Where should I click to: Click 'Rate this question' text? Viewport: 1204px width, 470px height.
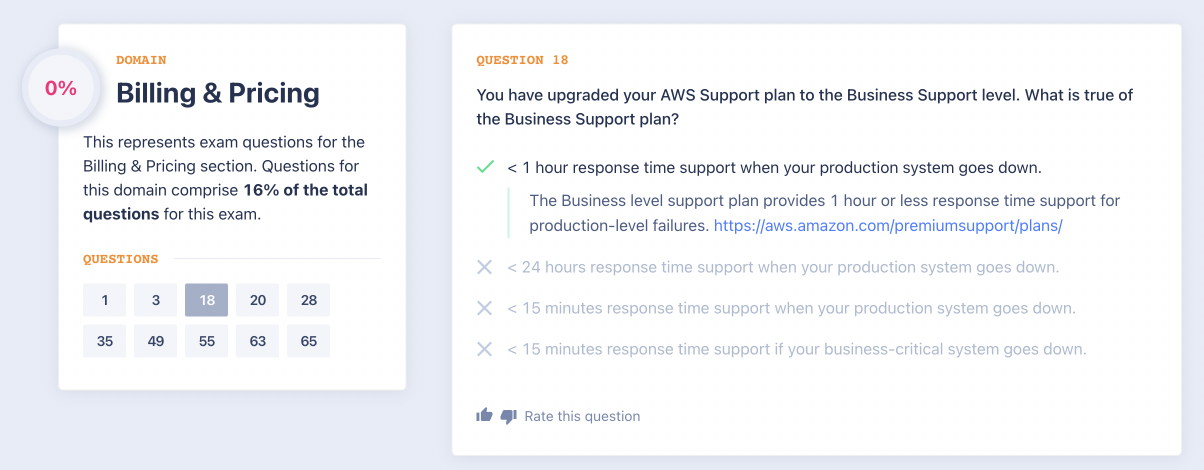[582, 416]
